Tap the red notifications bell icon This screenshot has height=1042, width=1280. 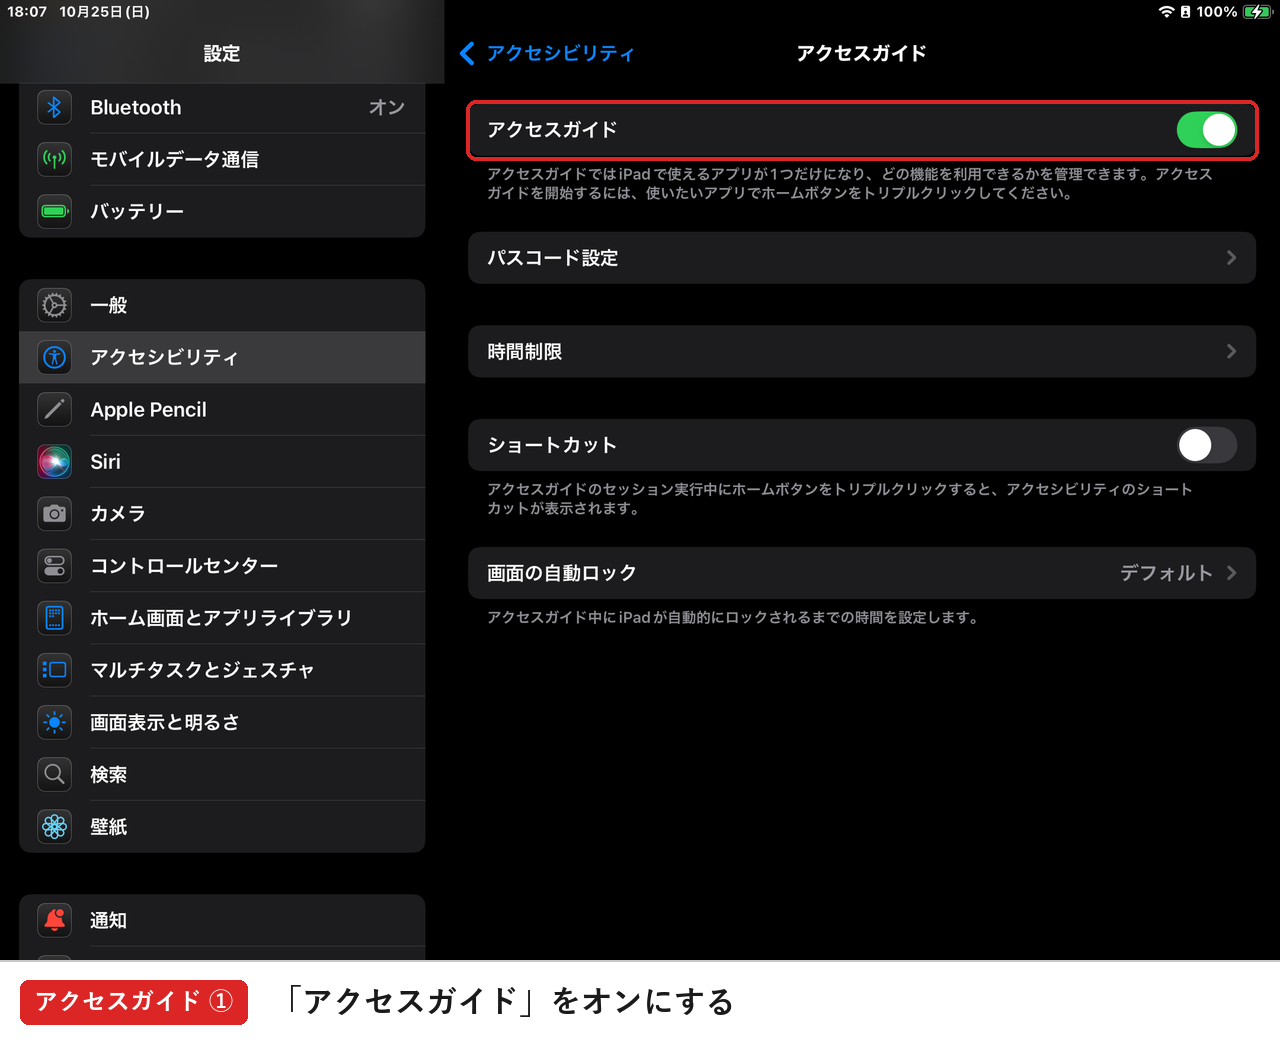pyautogui.click(x=55, y=920)
